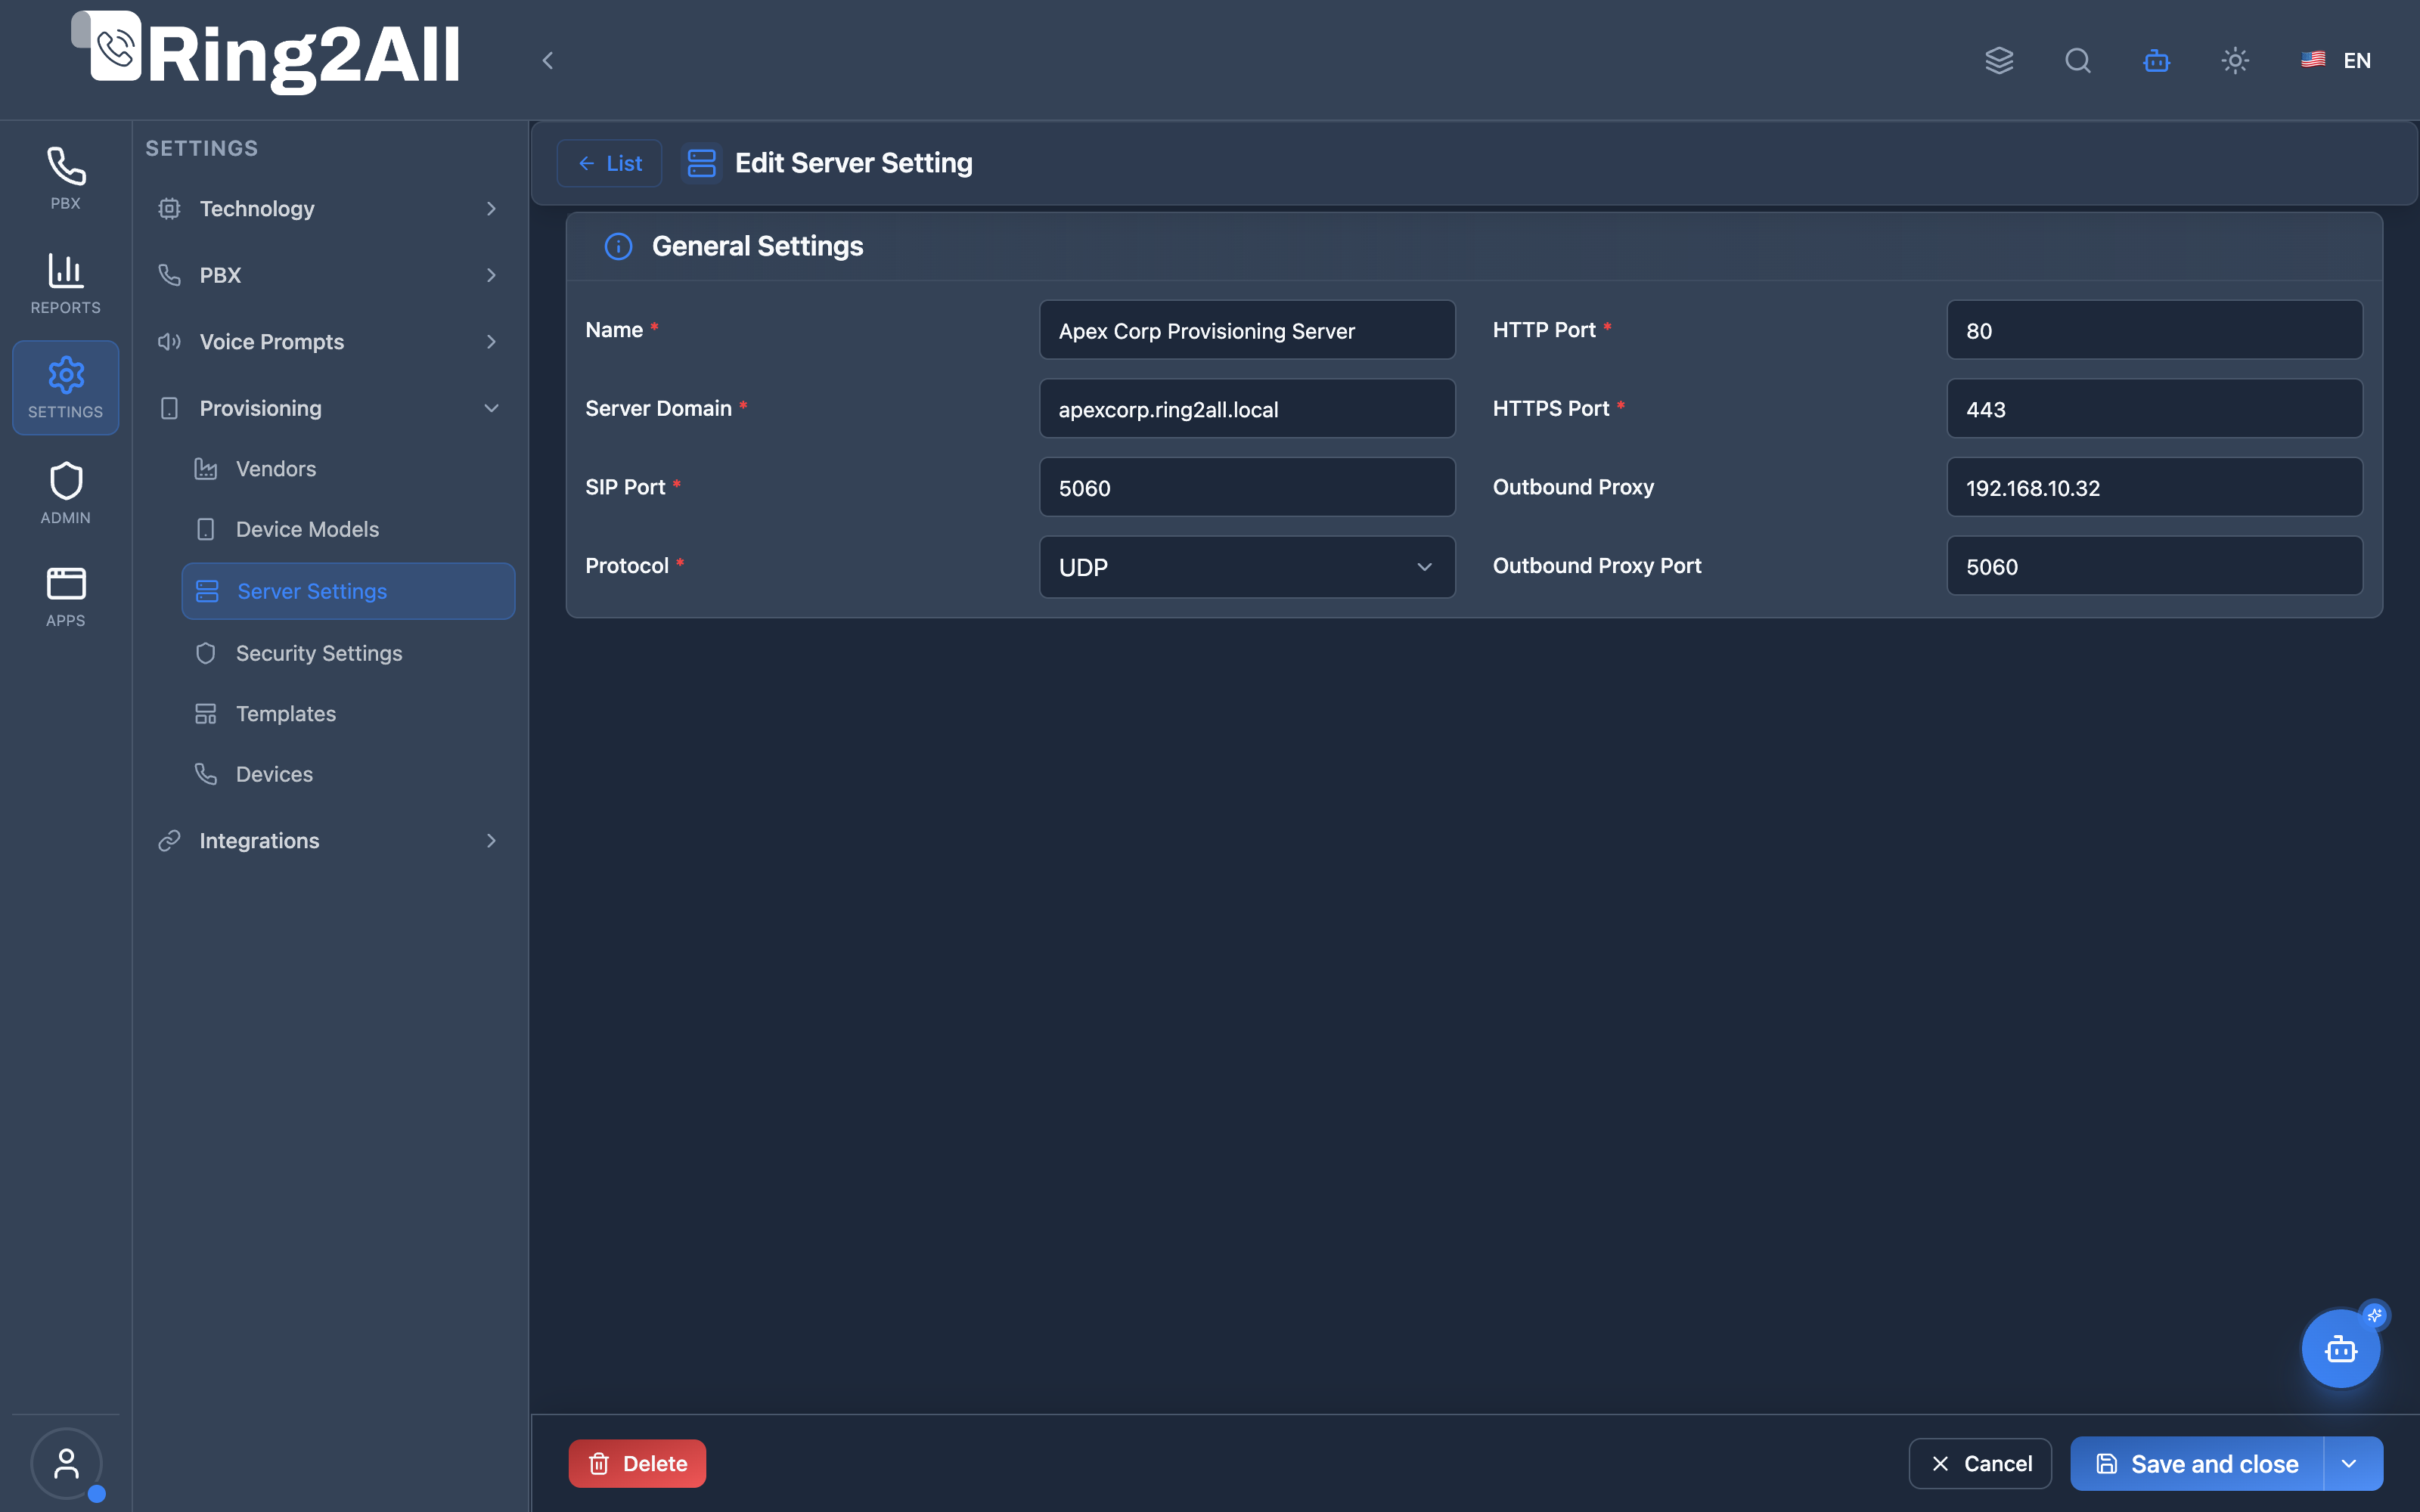
Task: Click the Name input field
Action: (x=1247, y=330)
